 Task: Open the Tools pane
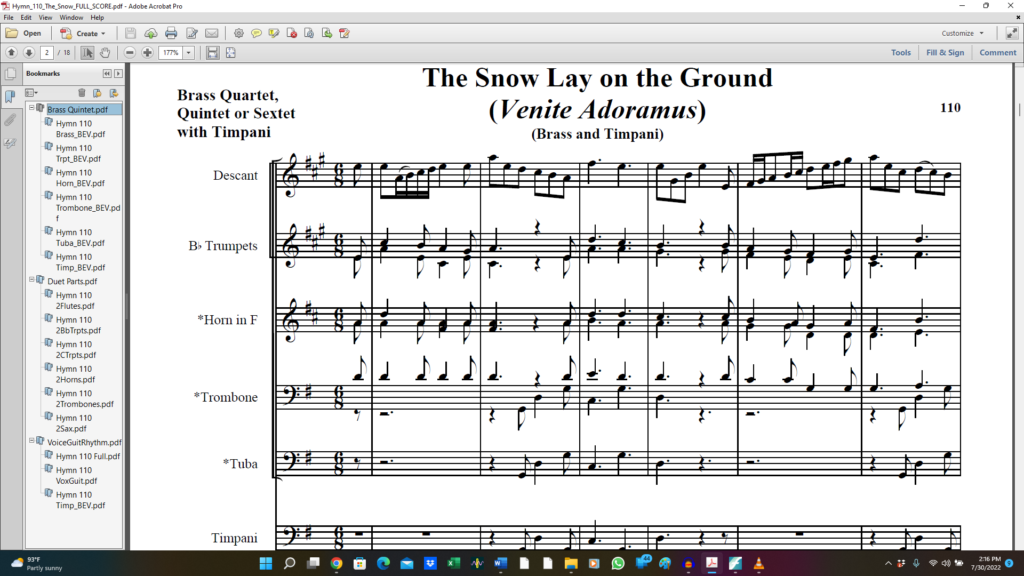901,53
